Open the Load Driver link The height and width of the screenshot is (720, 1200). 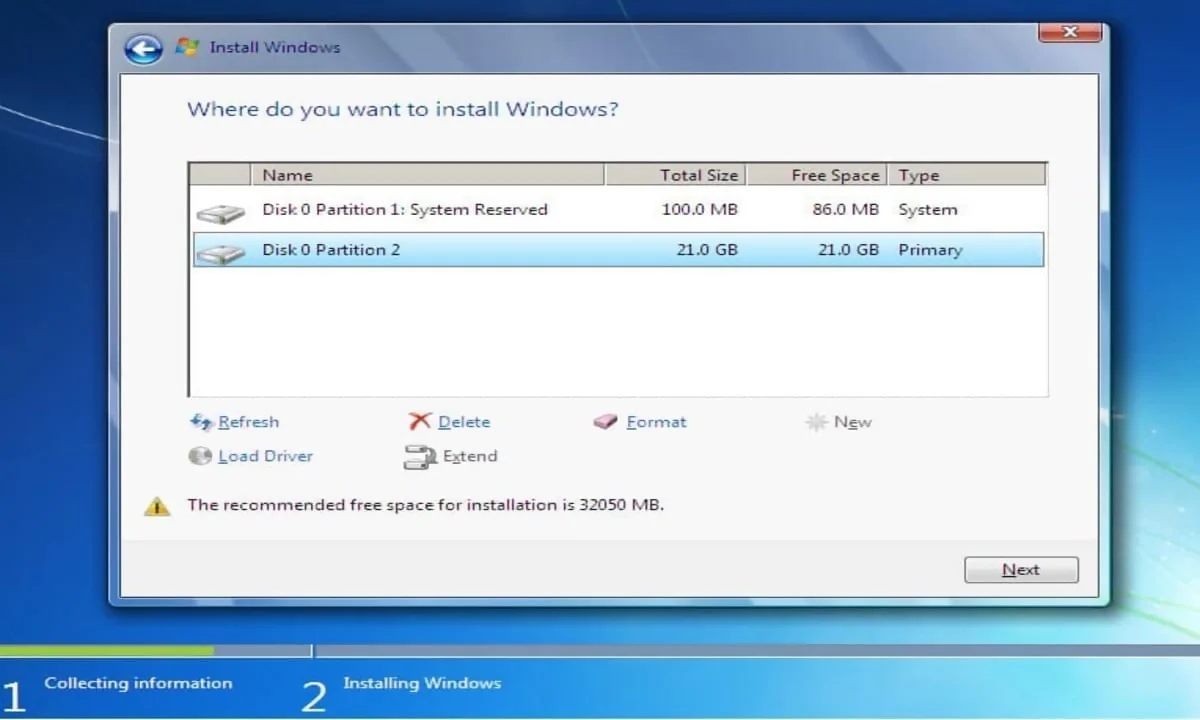(x=265, y=456)
